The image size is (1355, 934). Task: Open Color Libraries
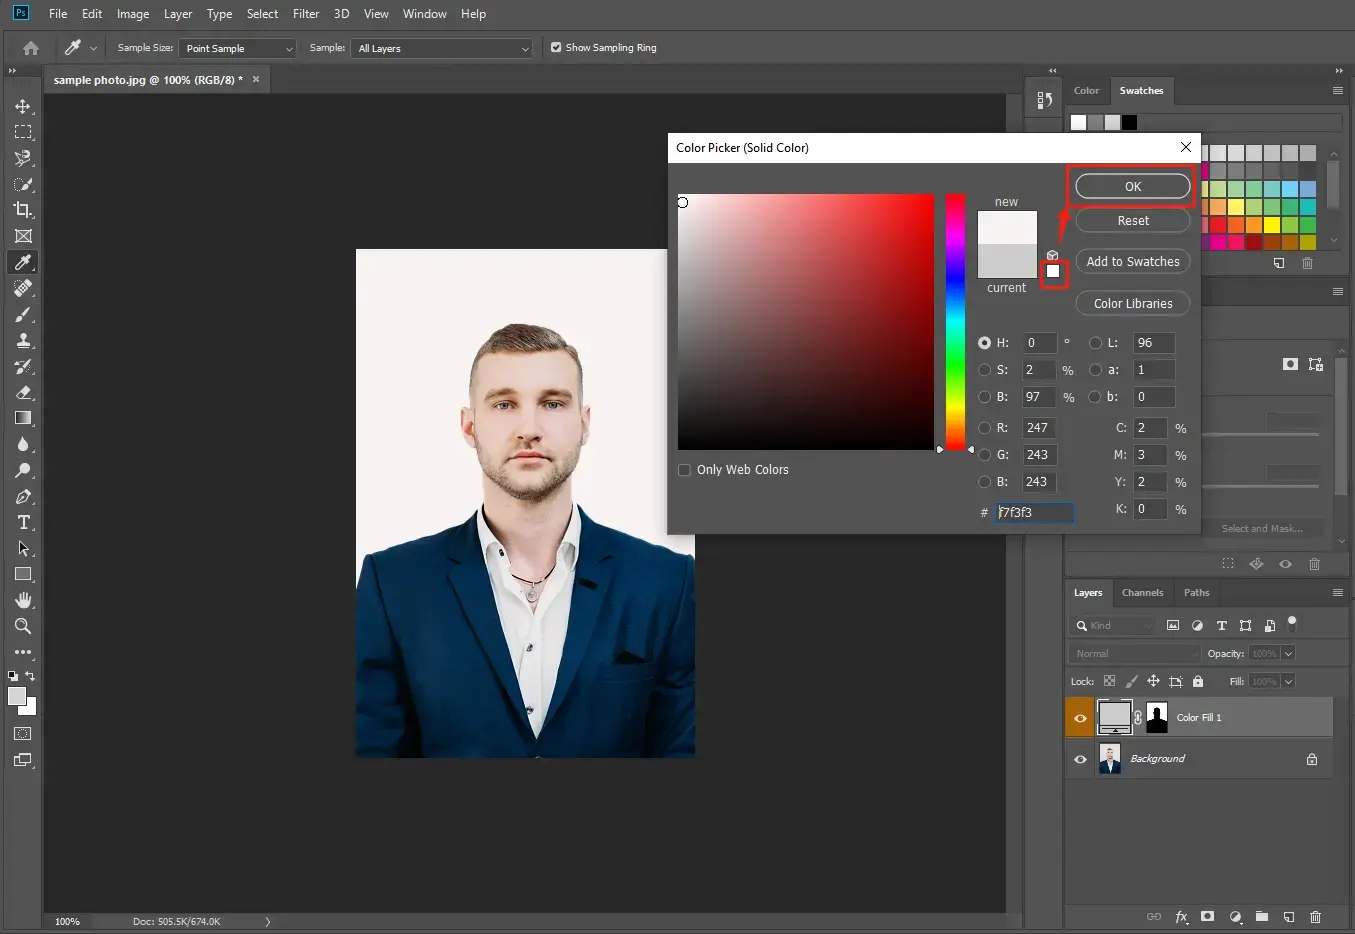pos(1133,303)
